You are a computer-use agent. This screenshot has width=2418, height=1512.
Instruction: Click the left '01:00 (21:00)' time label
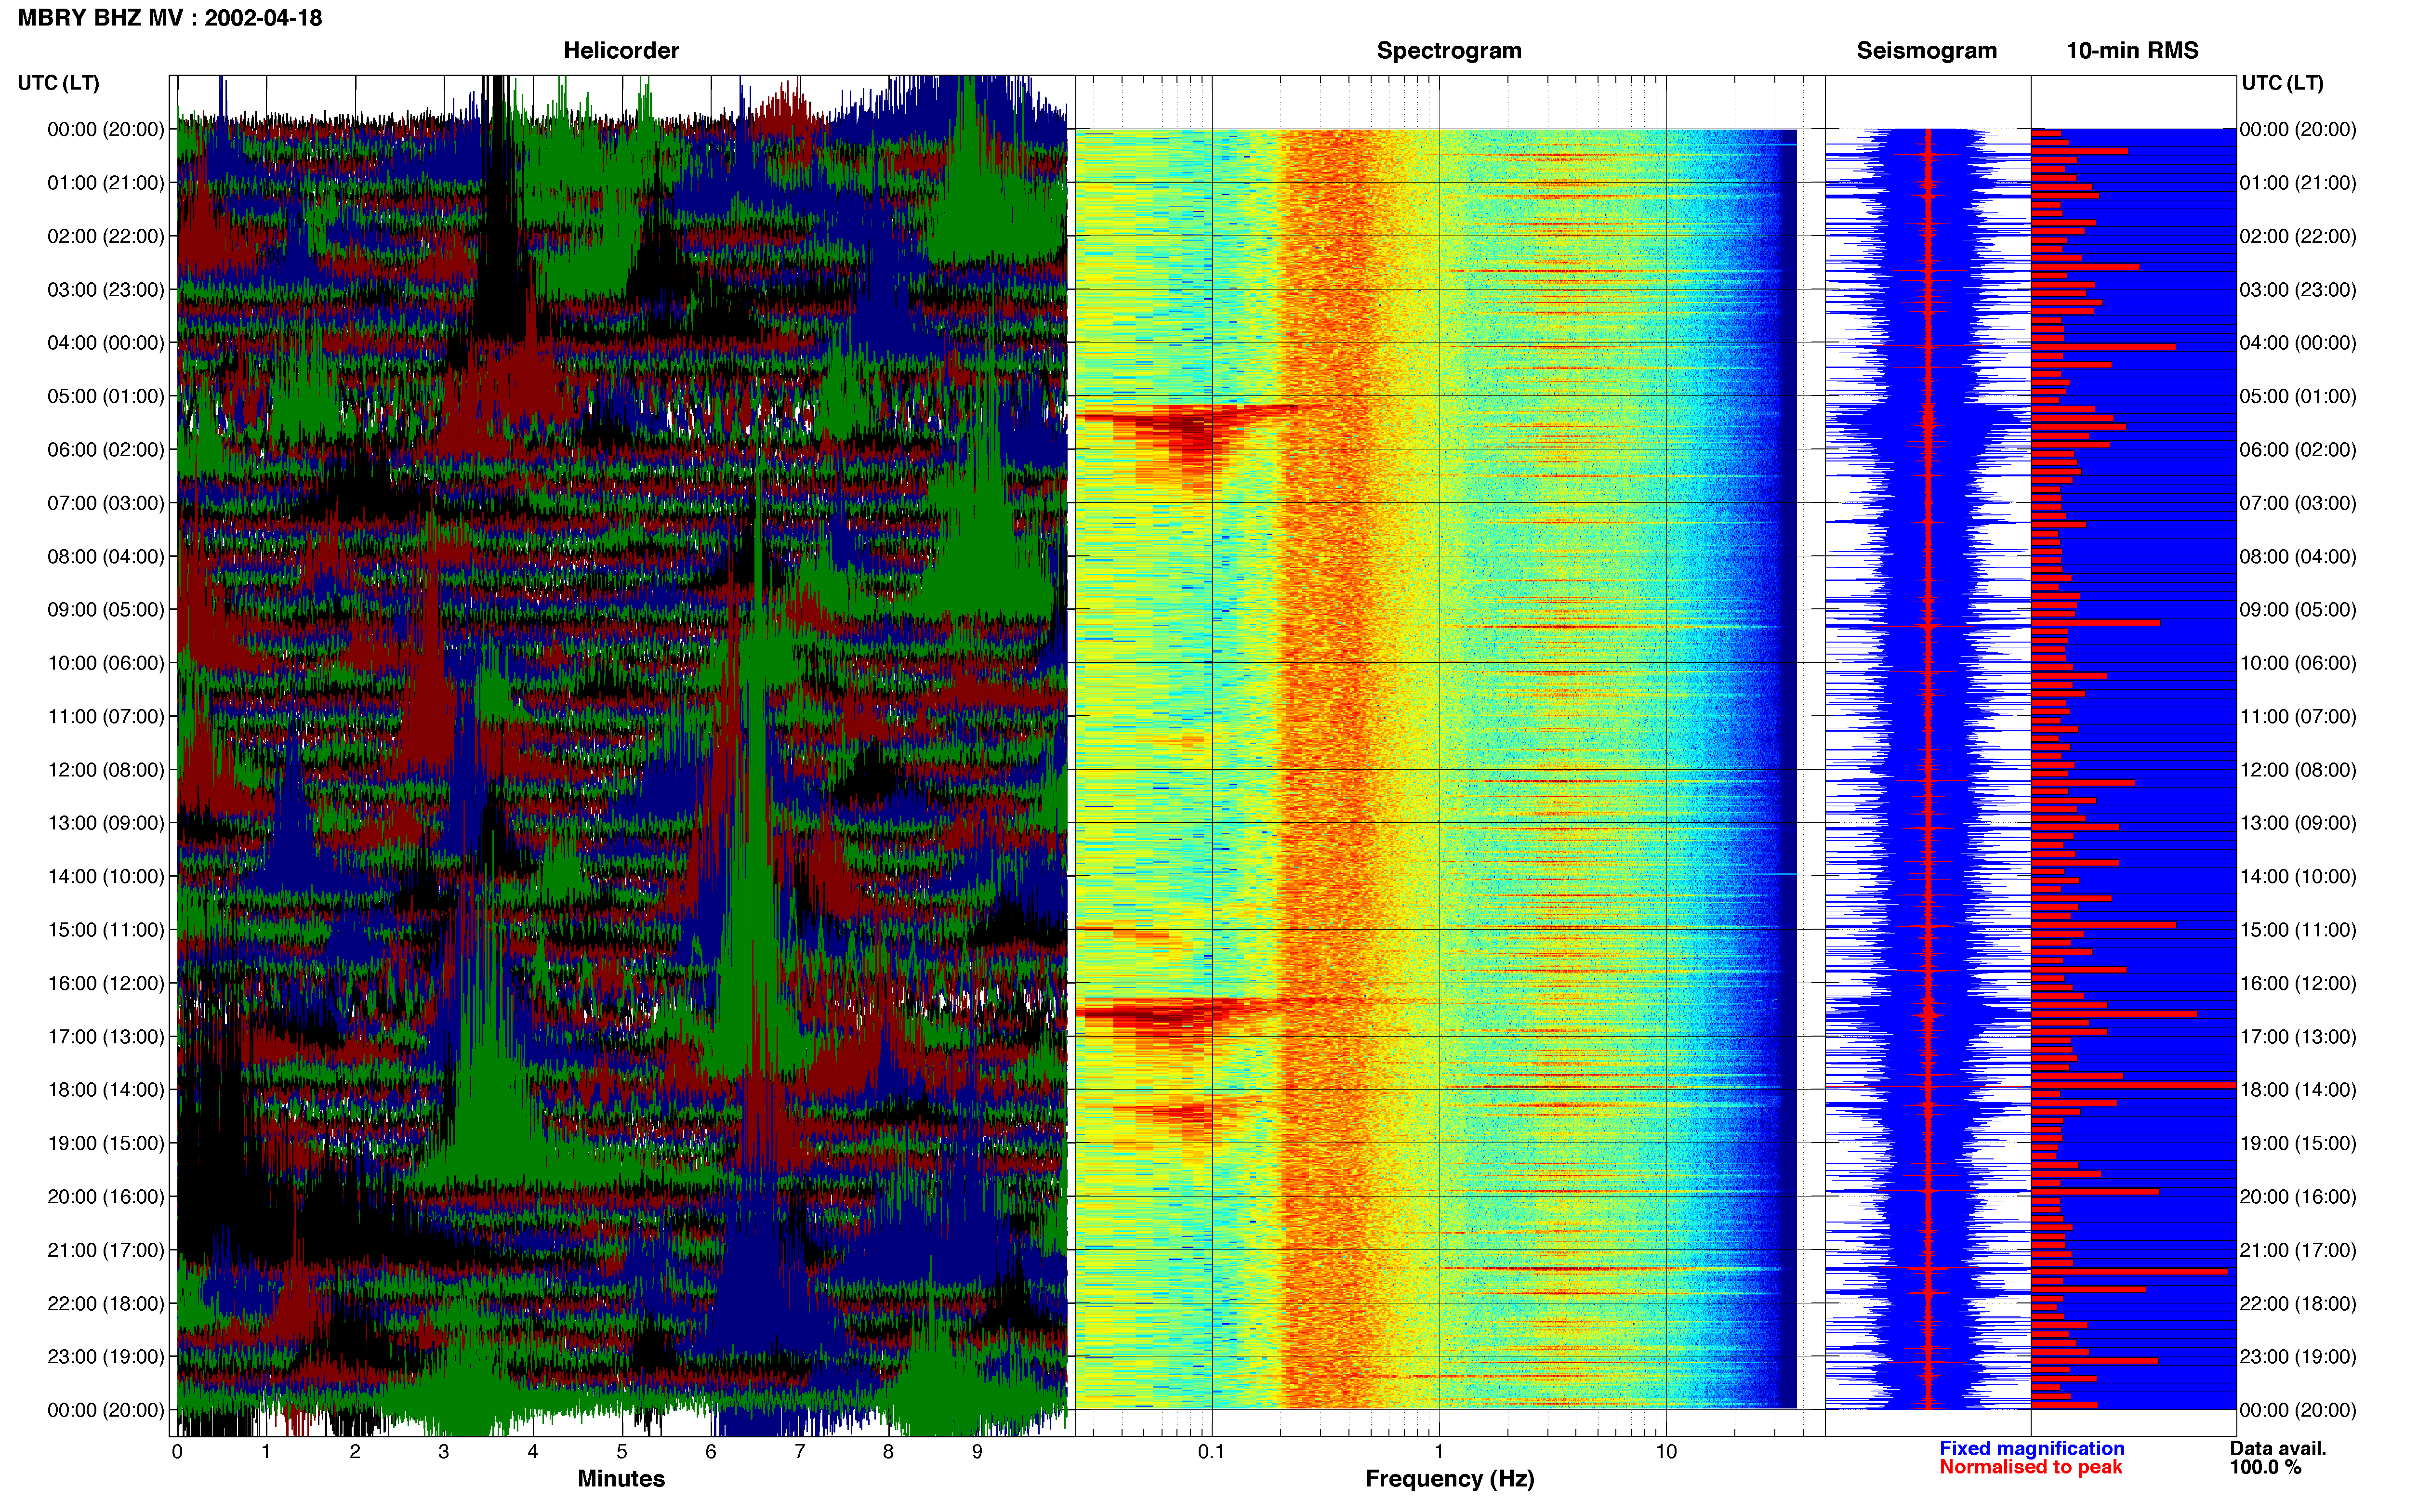click(106, 183)
